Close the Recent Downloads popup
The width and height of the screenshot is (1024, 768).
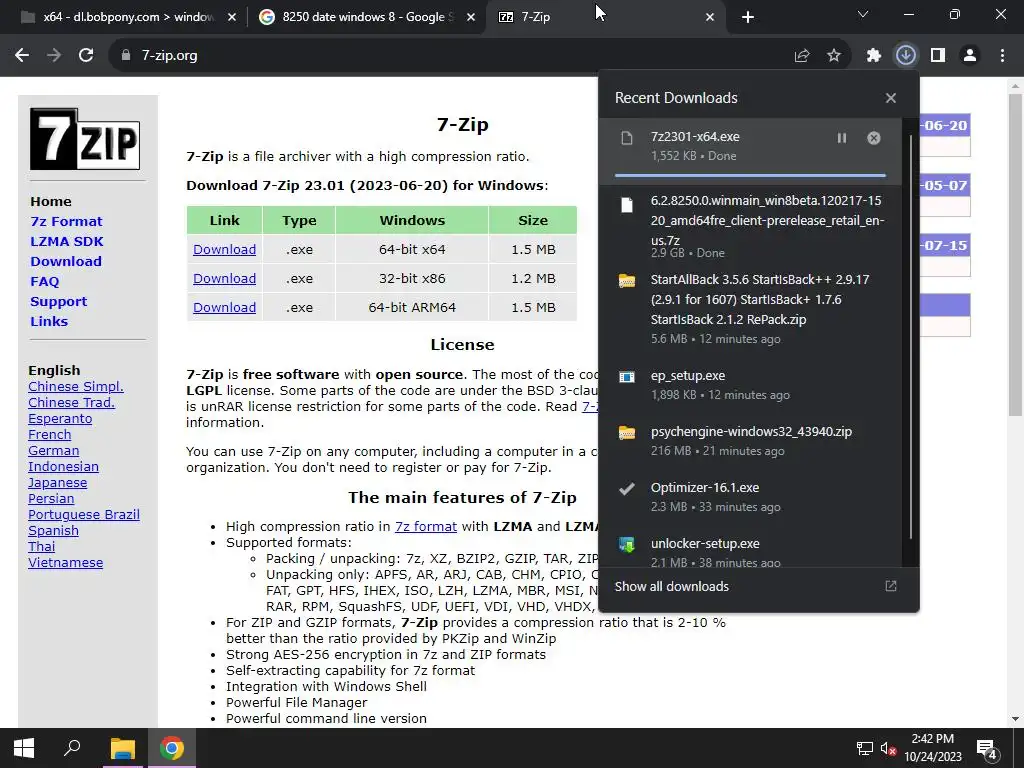tap(891, 98)
